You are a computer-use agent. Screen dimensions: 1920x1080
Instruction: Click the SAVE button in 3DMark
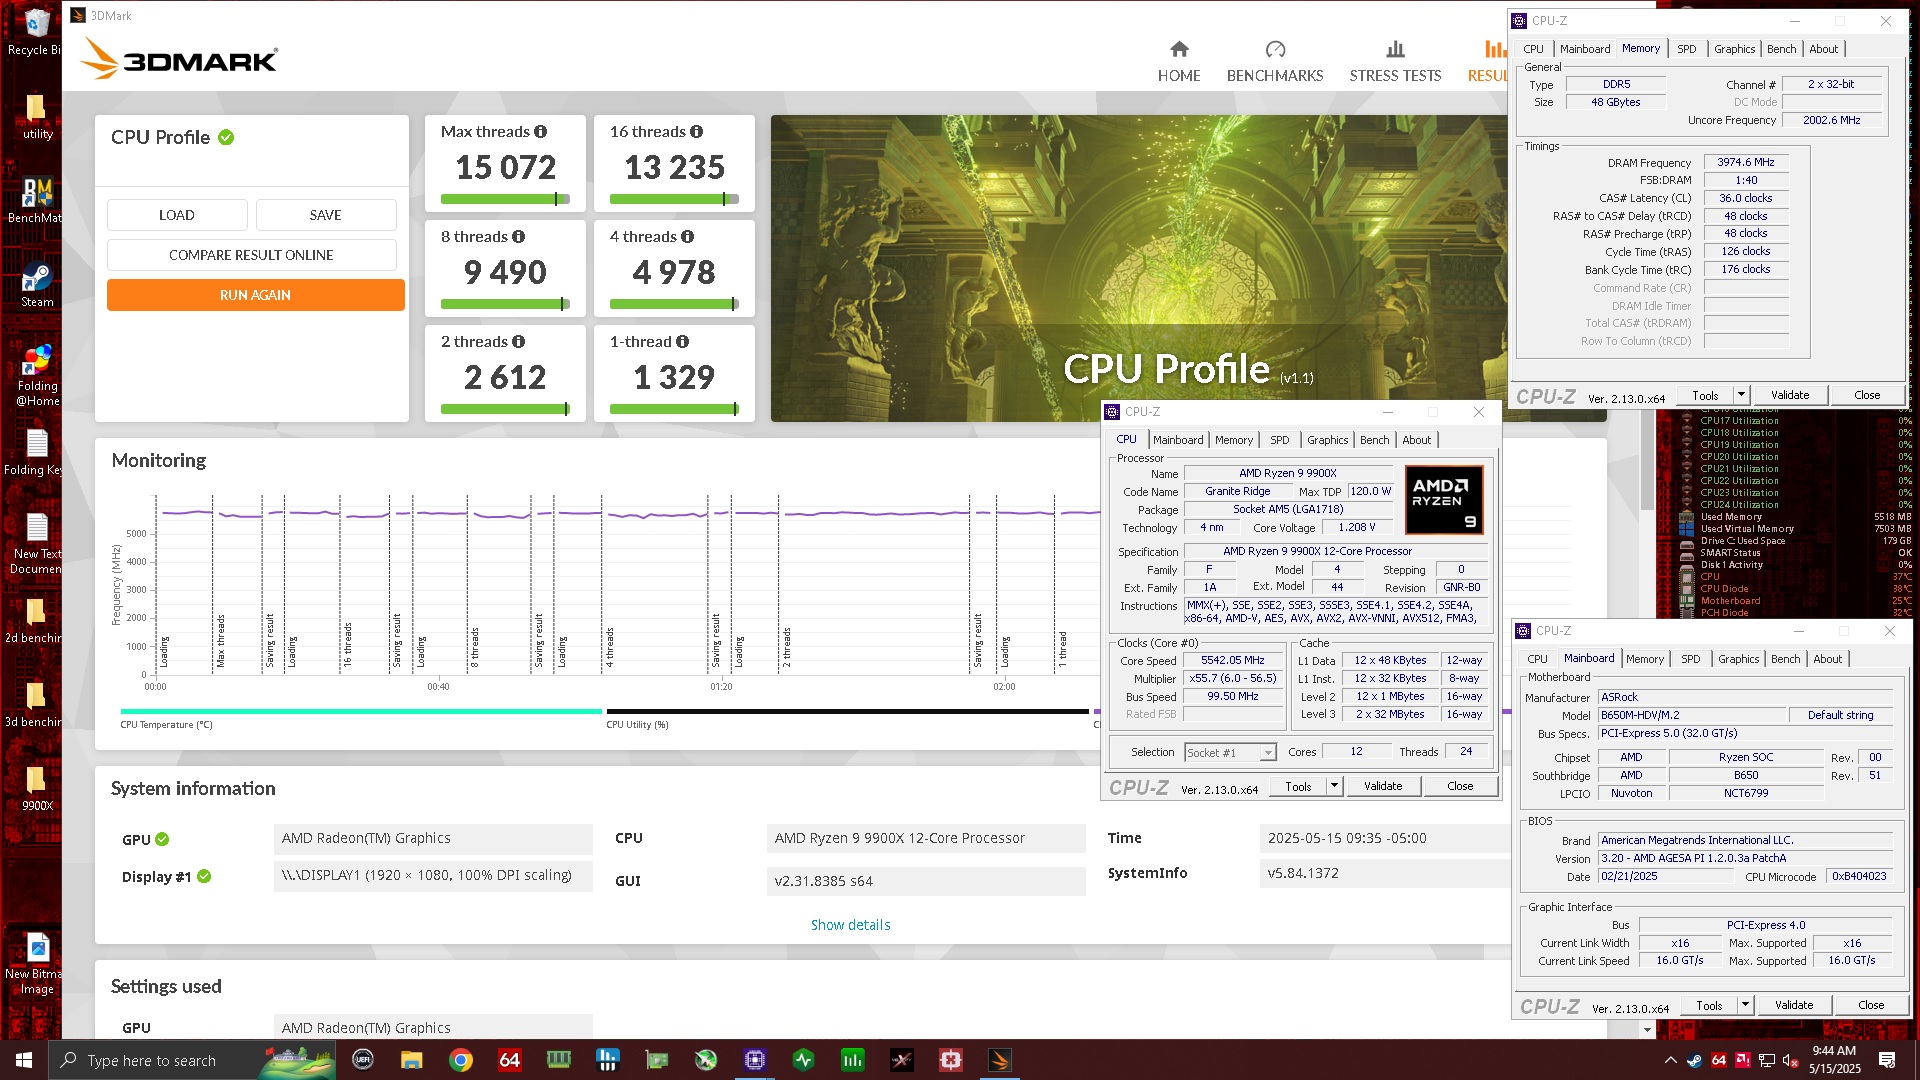[x=326, y=215]
